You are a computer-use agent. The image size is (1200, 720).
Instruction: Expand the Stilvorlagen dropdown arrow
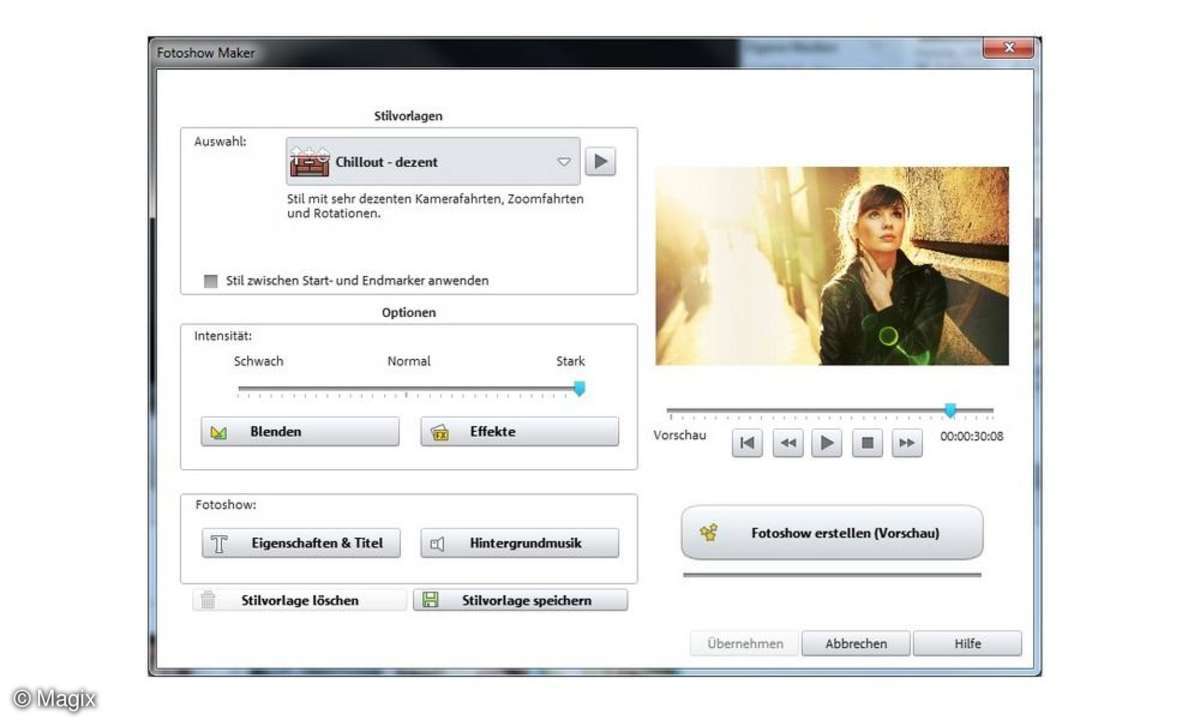[x=563, y=162]
